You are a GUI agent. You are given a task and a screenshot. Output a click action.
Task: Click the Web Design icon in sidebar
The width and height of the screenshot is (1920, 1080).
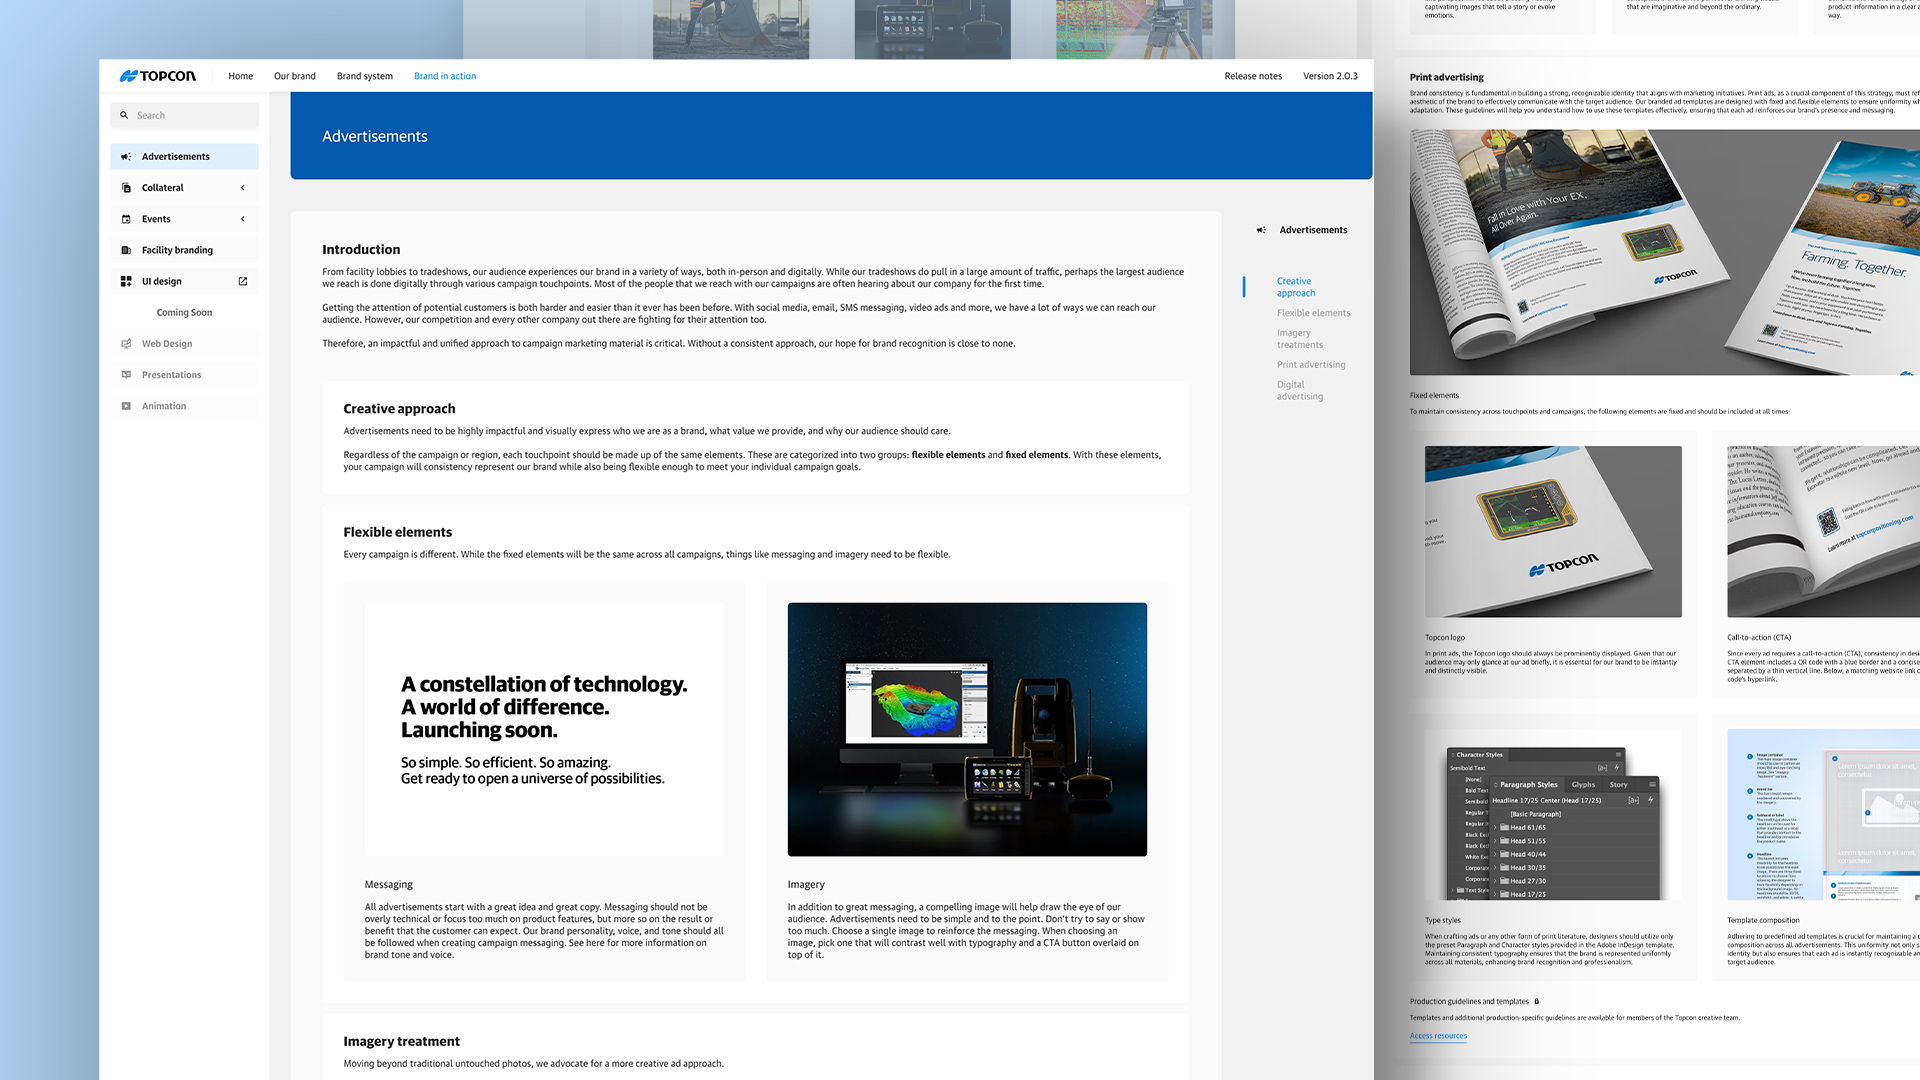point(126,344)
